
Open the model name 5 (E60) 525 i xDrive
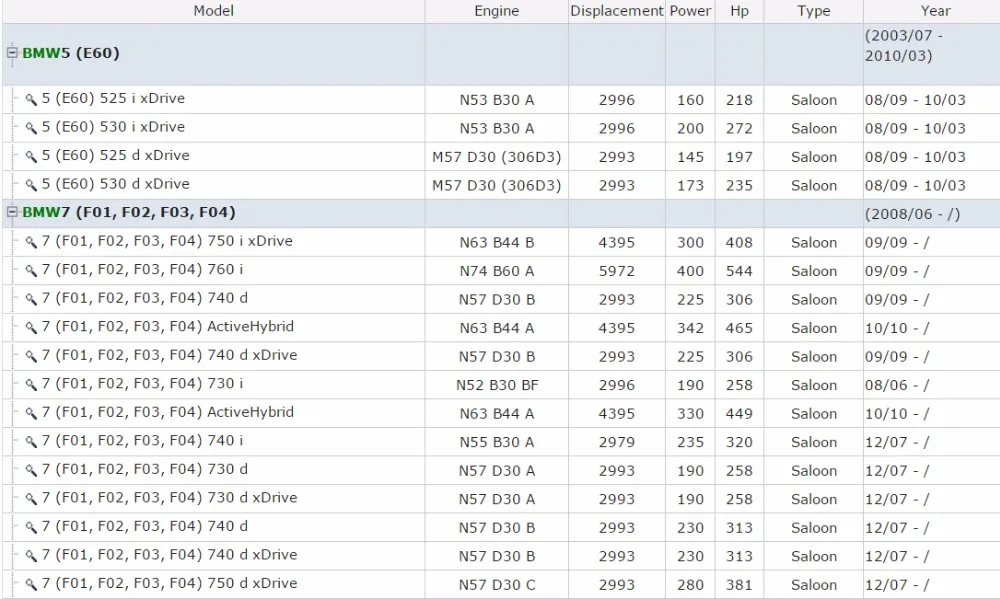pos(114,98)
